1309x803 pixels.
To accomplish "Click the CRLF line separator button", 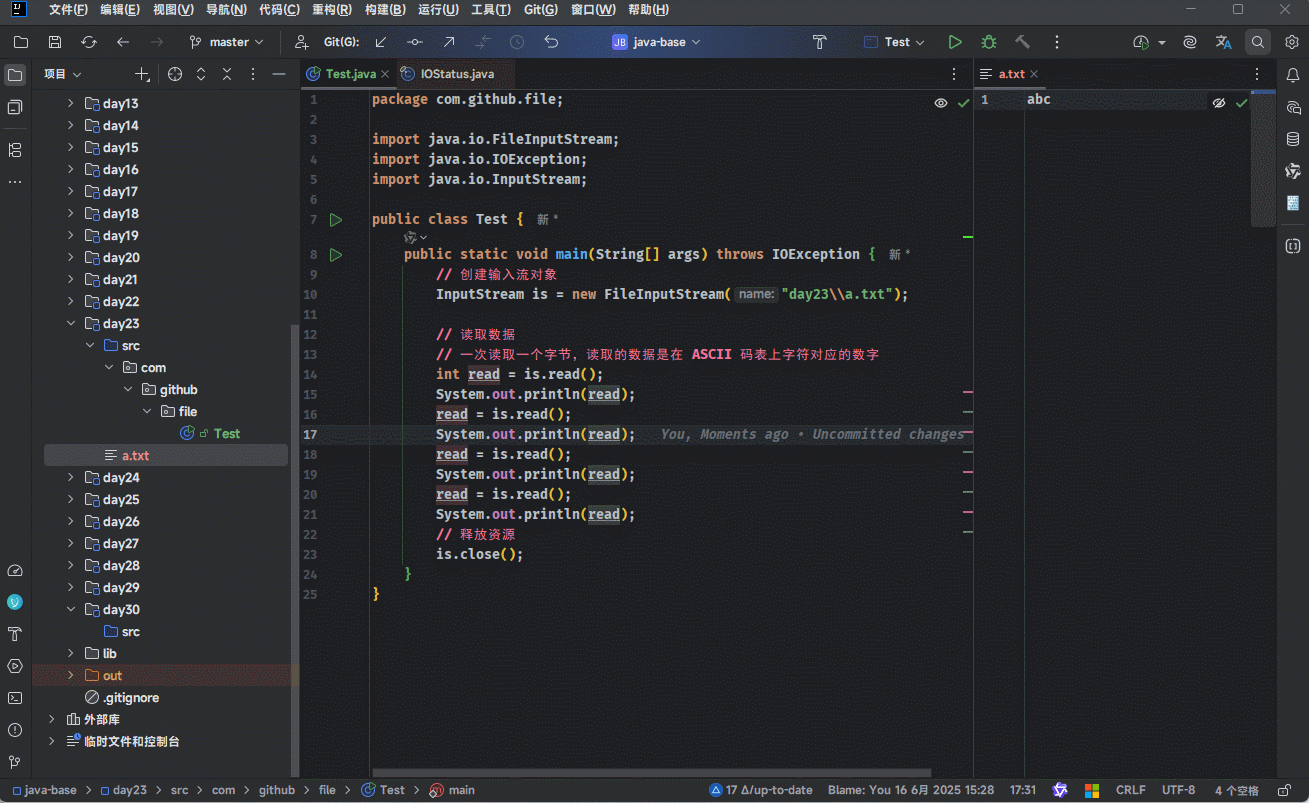I will [1130, 790].
